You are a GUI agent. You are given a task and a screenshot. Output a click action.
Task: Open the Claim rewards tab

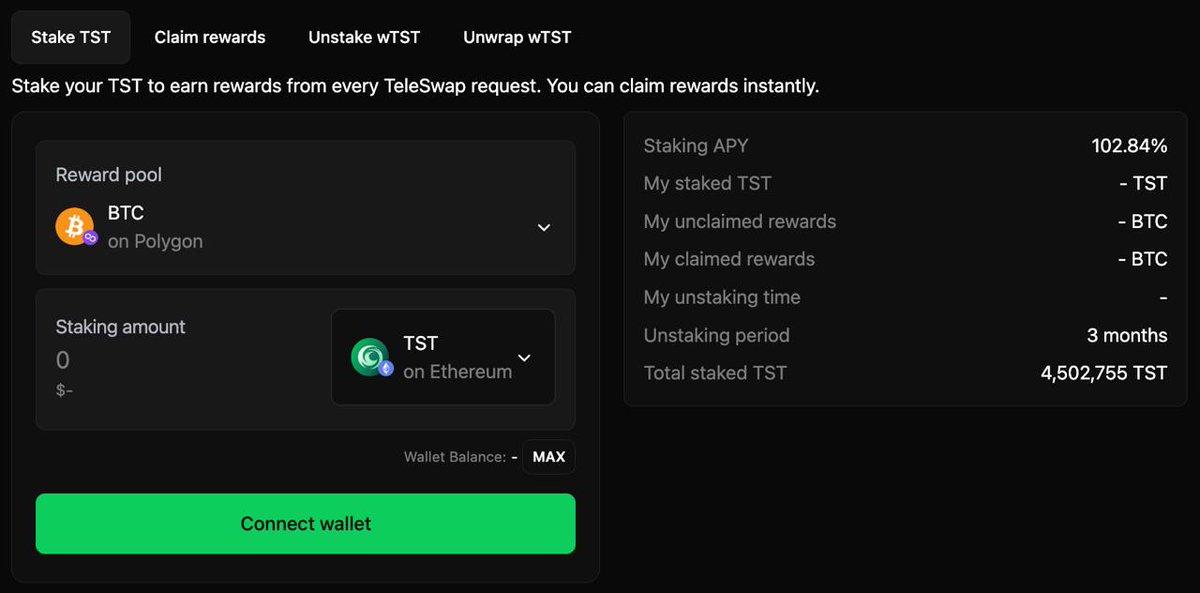(x=210, y=37)
